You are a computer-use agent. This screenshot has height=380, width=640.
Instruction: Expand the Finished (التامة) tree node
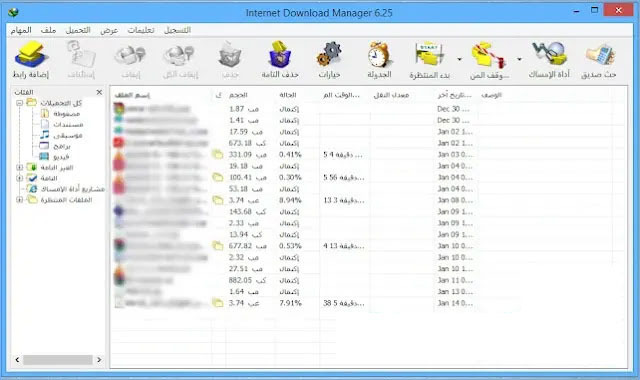point(19,178)
